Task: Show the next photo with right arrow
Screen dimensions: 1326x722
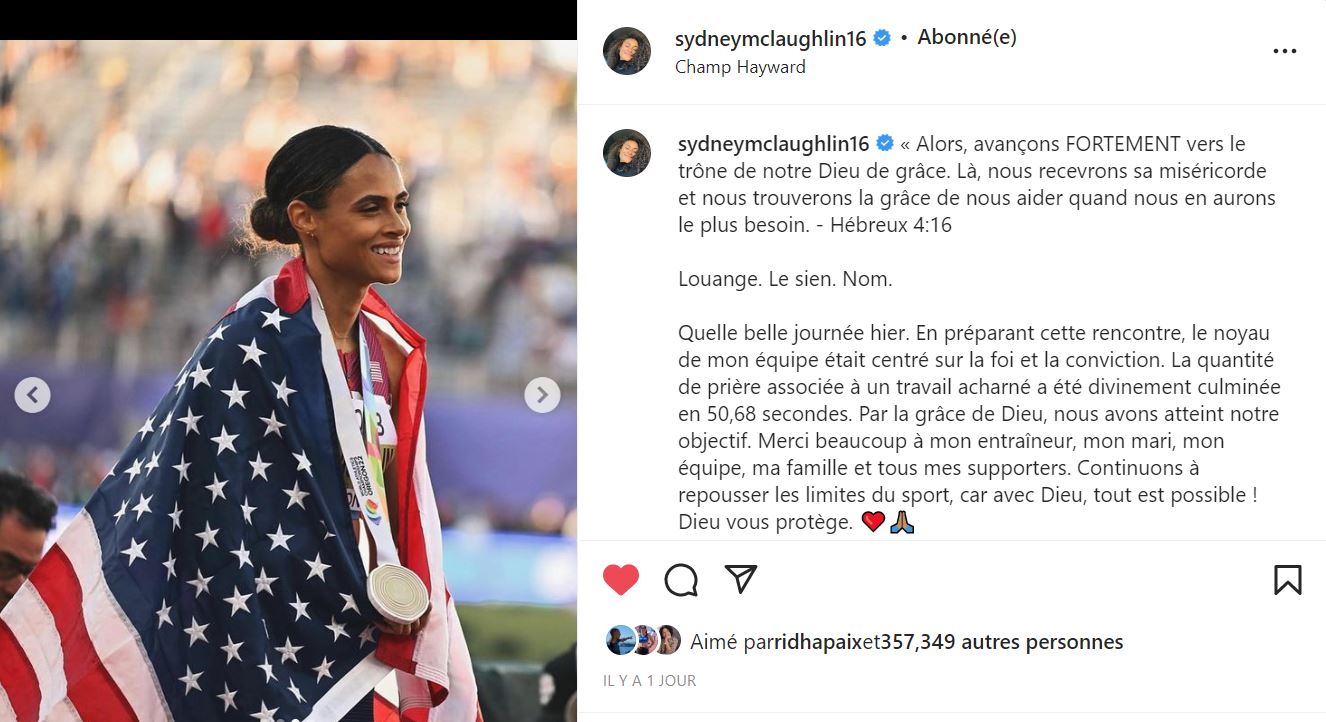Action: pos(542,395)
